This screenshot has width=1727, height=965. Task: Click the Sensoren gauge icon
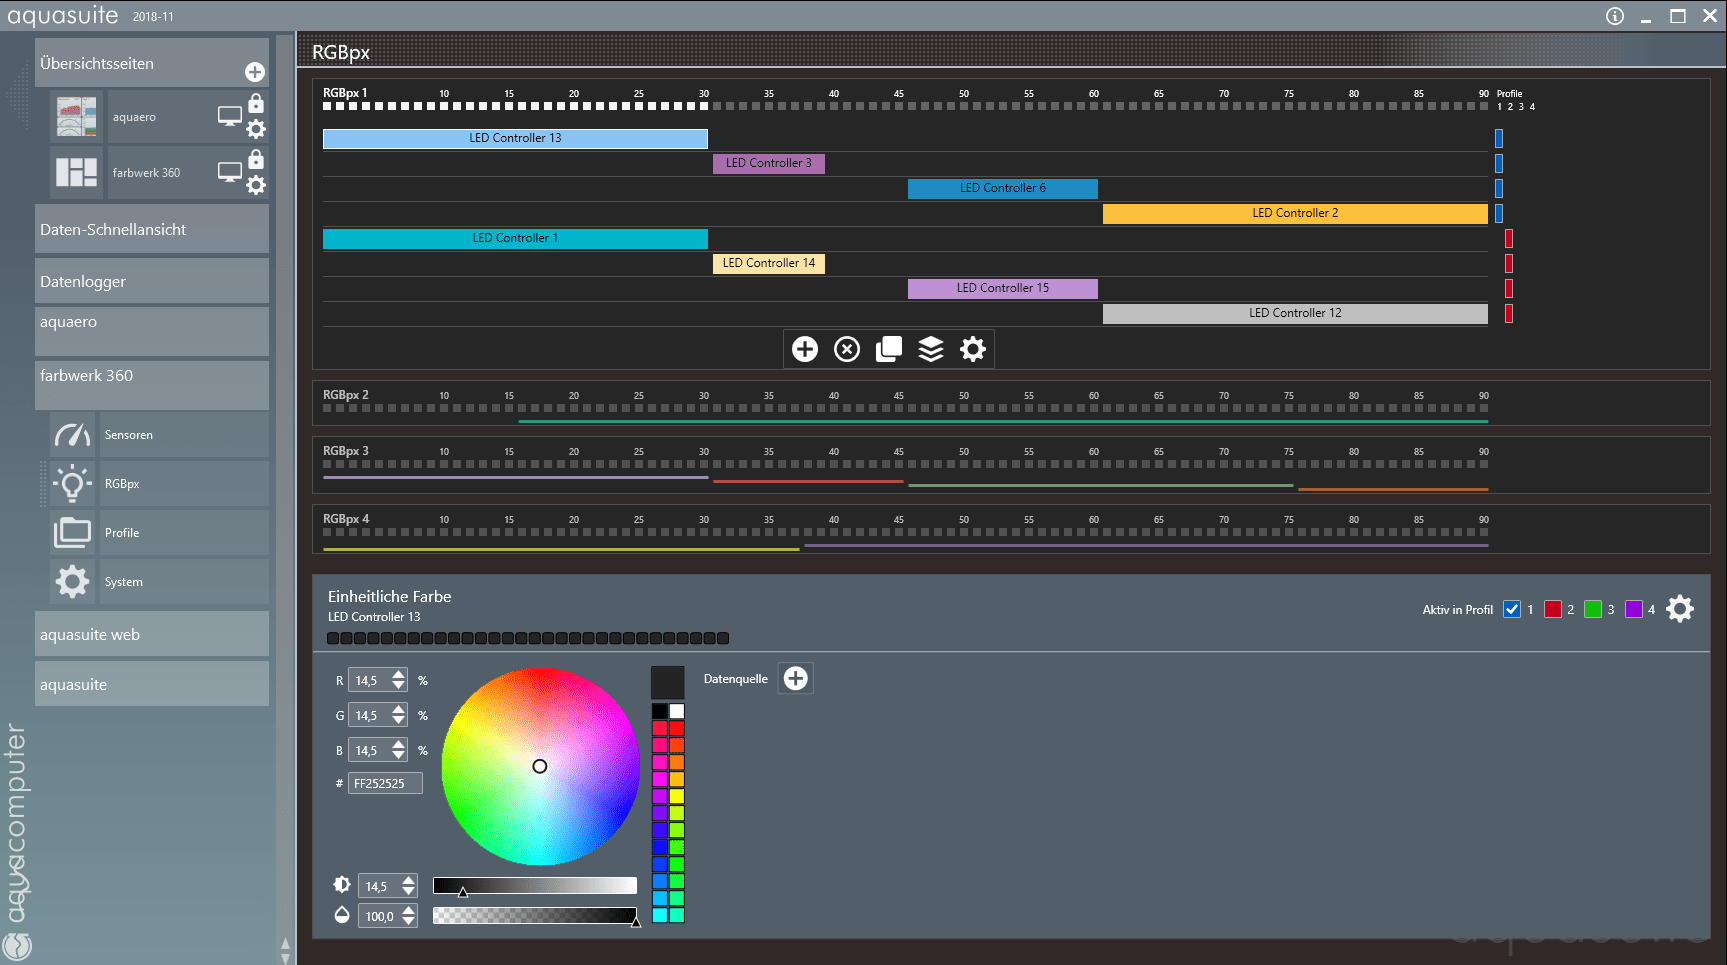coord(72,435)
